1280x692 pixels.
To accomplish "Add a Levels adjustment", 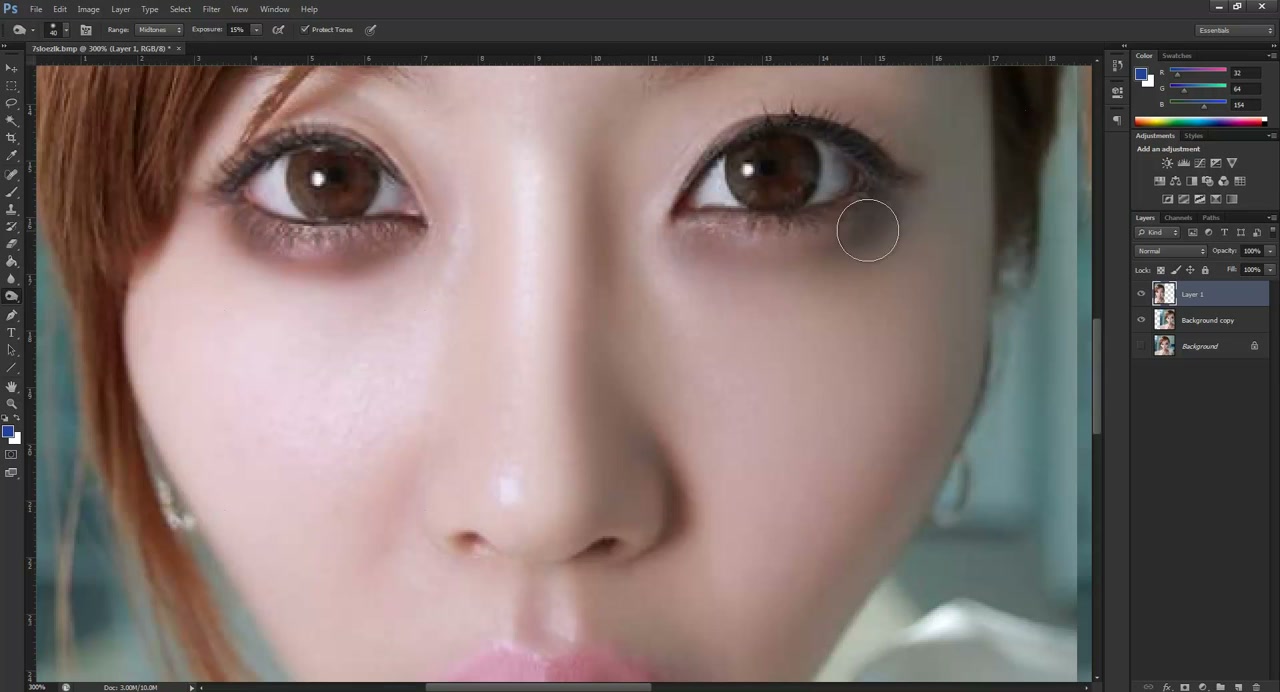I will pos(1183,163).
